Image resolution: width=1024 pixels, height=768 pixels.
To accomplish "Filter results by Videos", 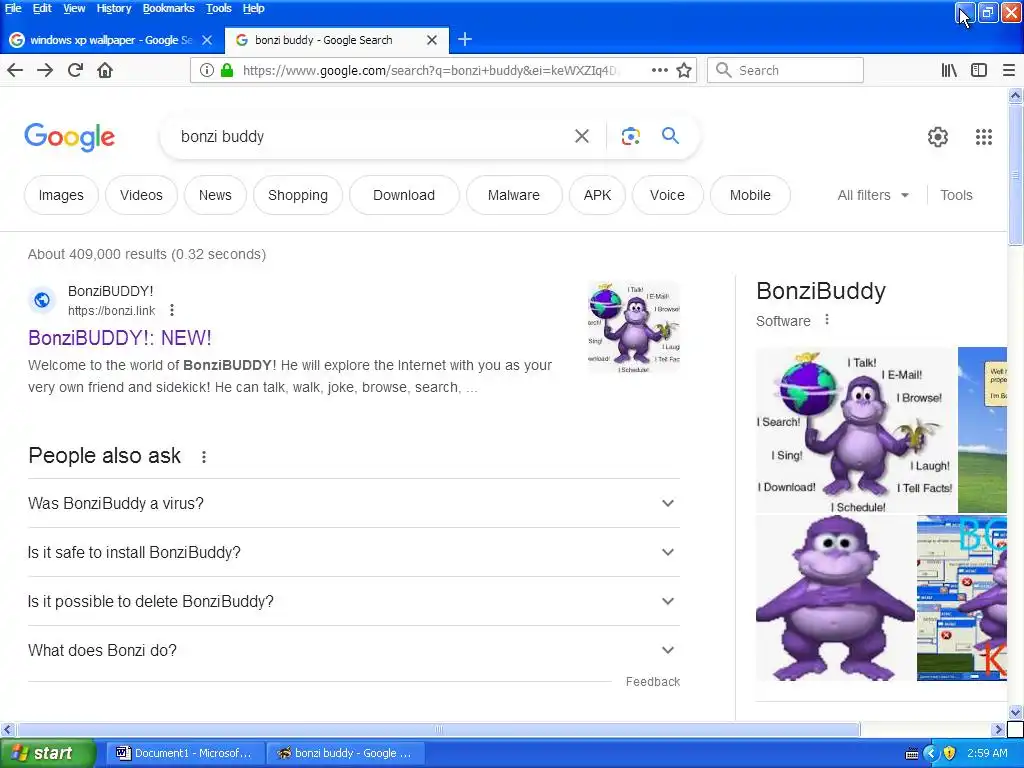I will (x=141, y=195).
